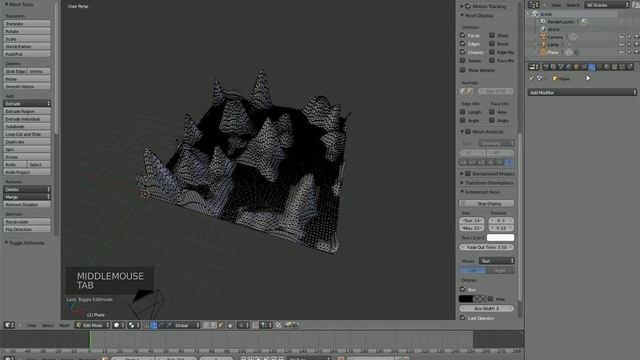Select the Plane object icon in outliner
The image size is (640, 360).
click(543, 52)
